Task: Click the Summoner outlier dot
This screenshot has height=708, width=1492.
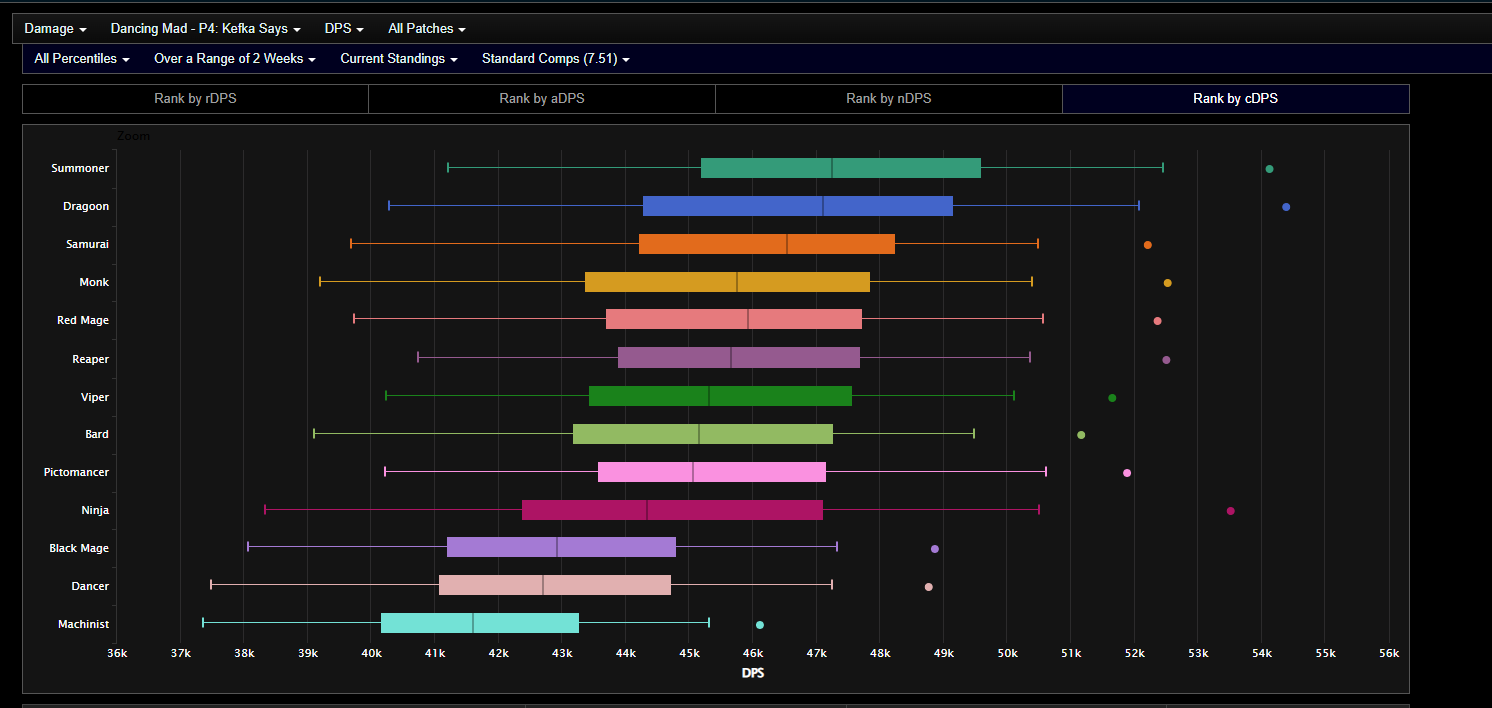Action: (1269, 169)
